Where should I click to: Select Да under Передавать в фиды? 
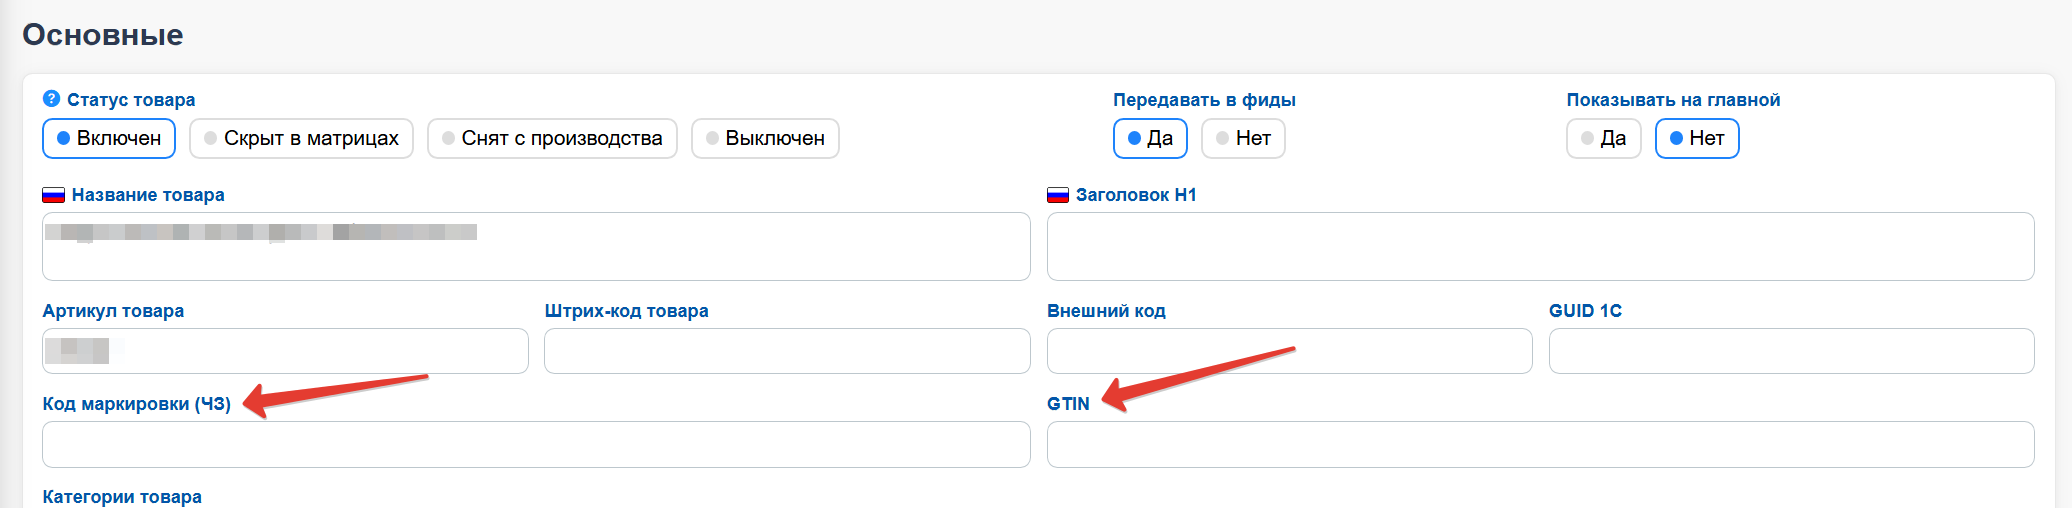coord(1150,138)
